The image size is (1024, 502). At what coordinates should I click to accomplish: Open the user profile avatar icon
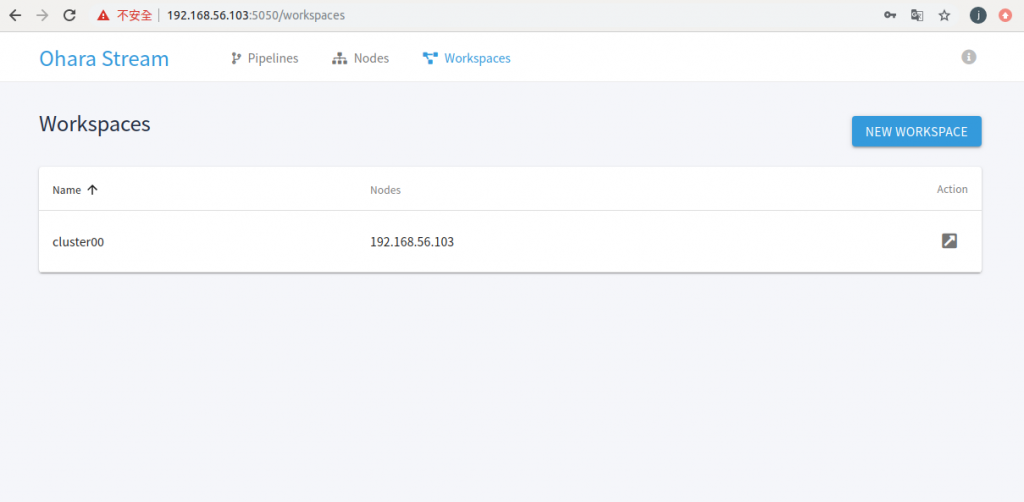coord(978,16)
